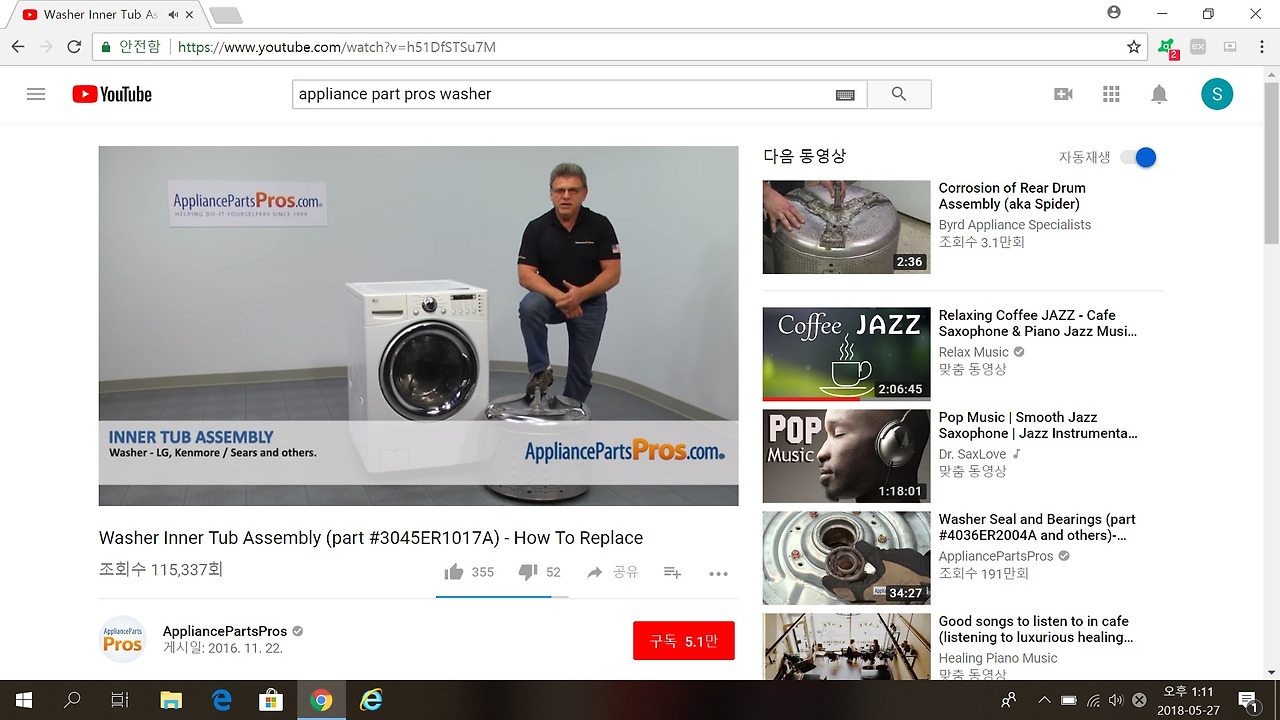Open the notifications bell
1280x720 pixels.
tap(1159, 94)
